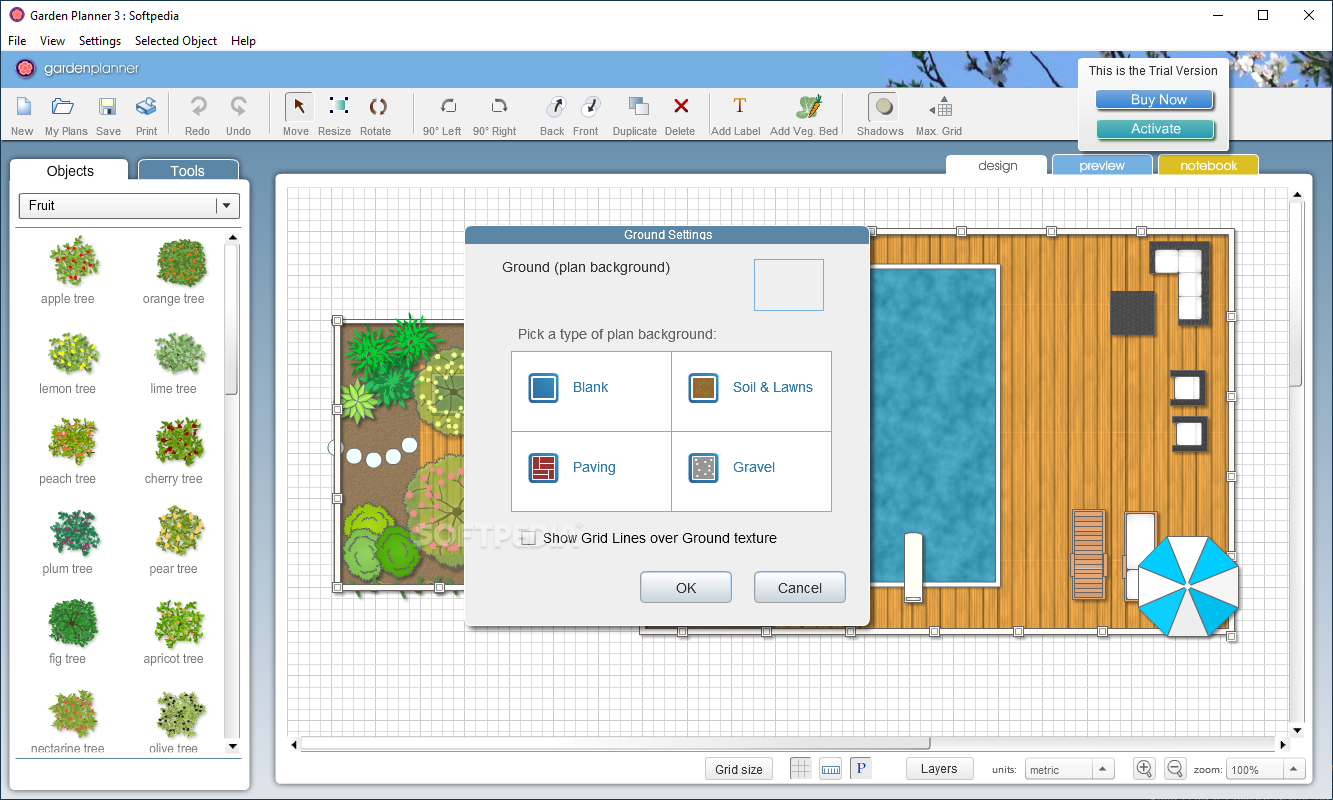The width and height of the screenshot is (1333, 800).
Task: Open the zoom 100% dropdown
Action: pyautogui.click(x=1266, y=770)
